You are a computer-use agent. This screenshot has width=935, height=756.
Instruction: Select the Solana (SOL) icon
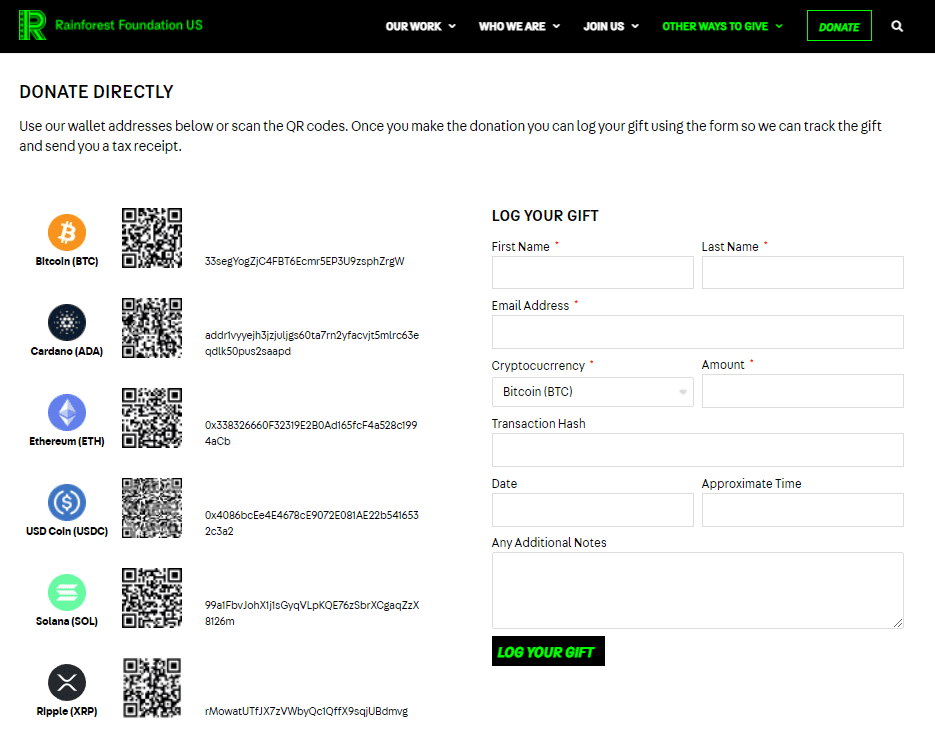(66, 592)
